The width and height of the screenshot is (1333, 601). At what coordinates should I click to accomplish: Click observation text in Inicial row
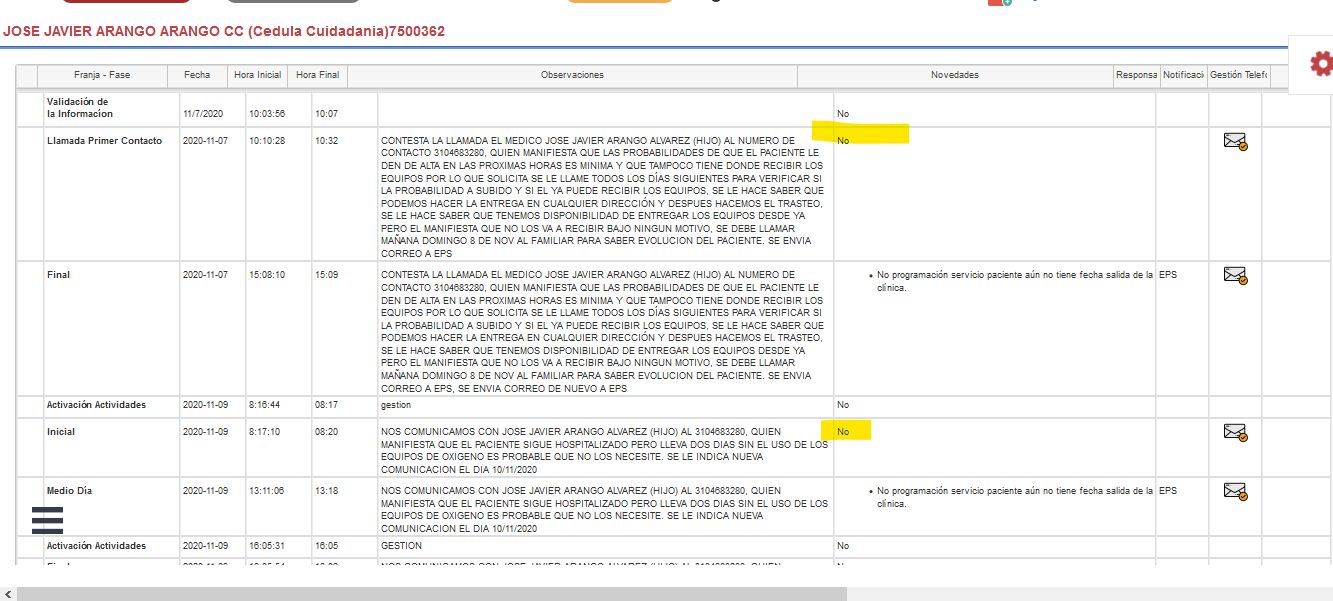604,451
